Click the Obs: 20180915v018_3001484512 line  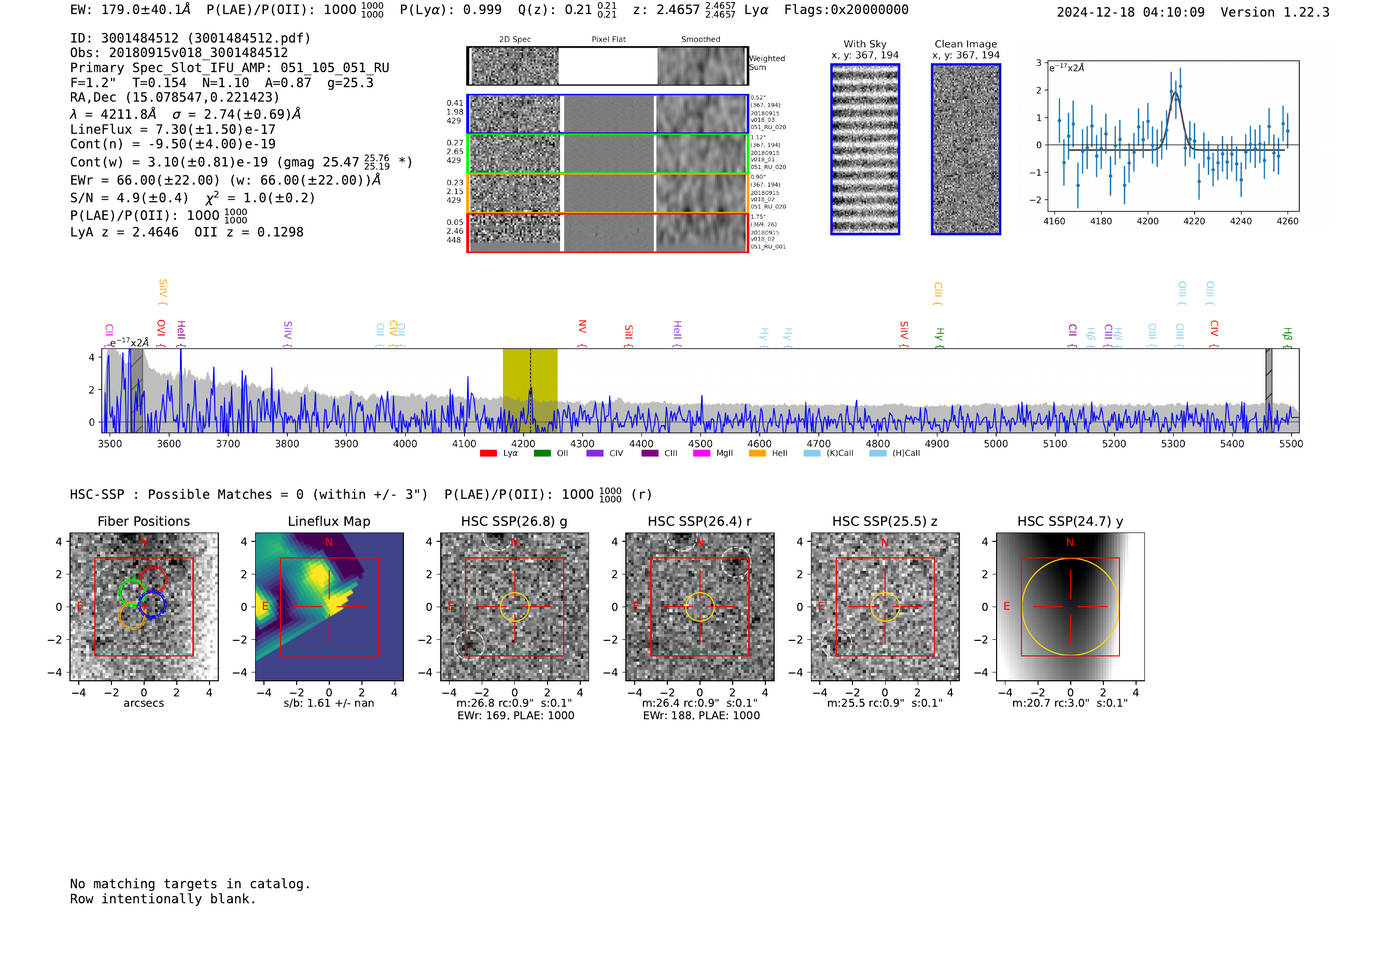click(179, 53)
